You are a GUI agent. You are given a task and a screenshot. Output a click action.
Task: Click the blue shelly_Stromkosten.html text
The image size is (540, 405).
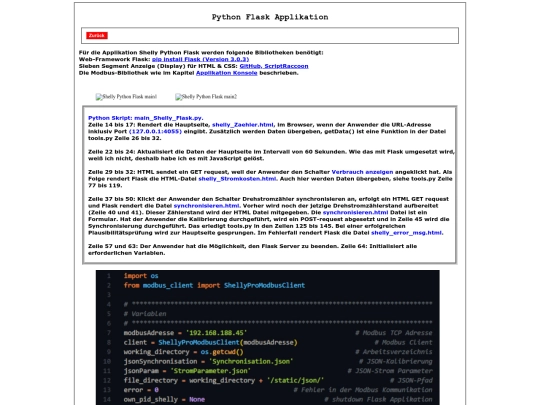237,179
